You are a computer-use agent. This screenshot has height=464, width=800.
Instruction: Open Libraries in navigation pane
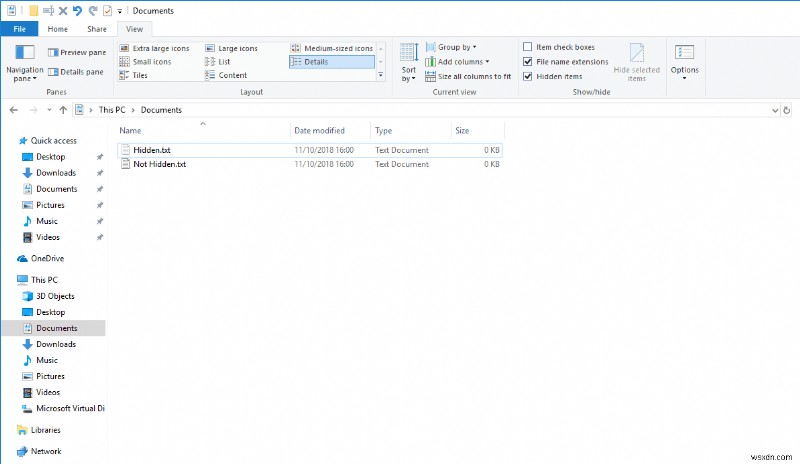[45, 430]
